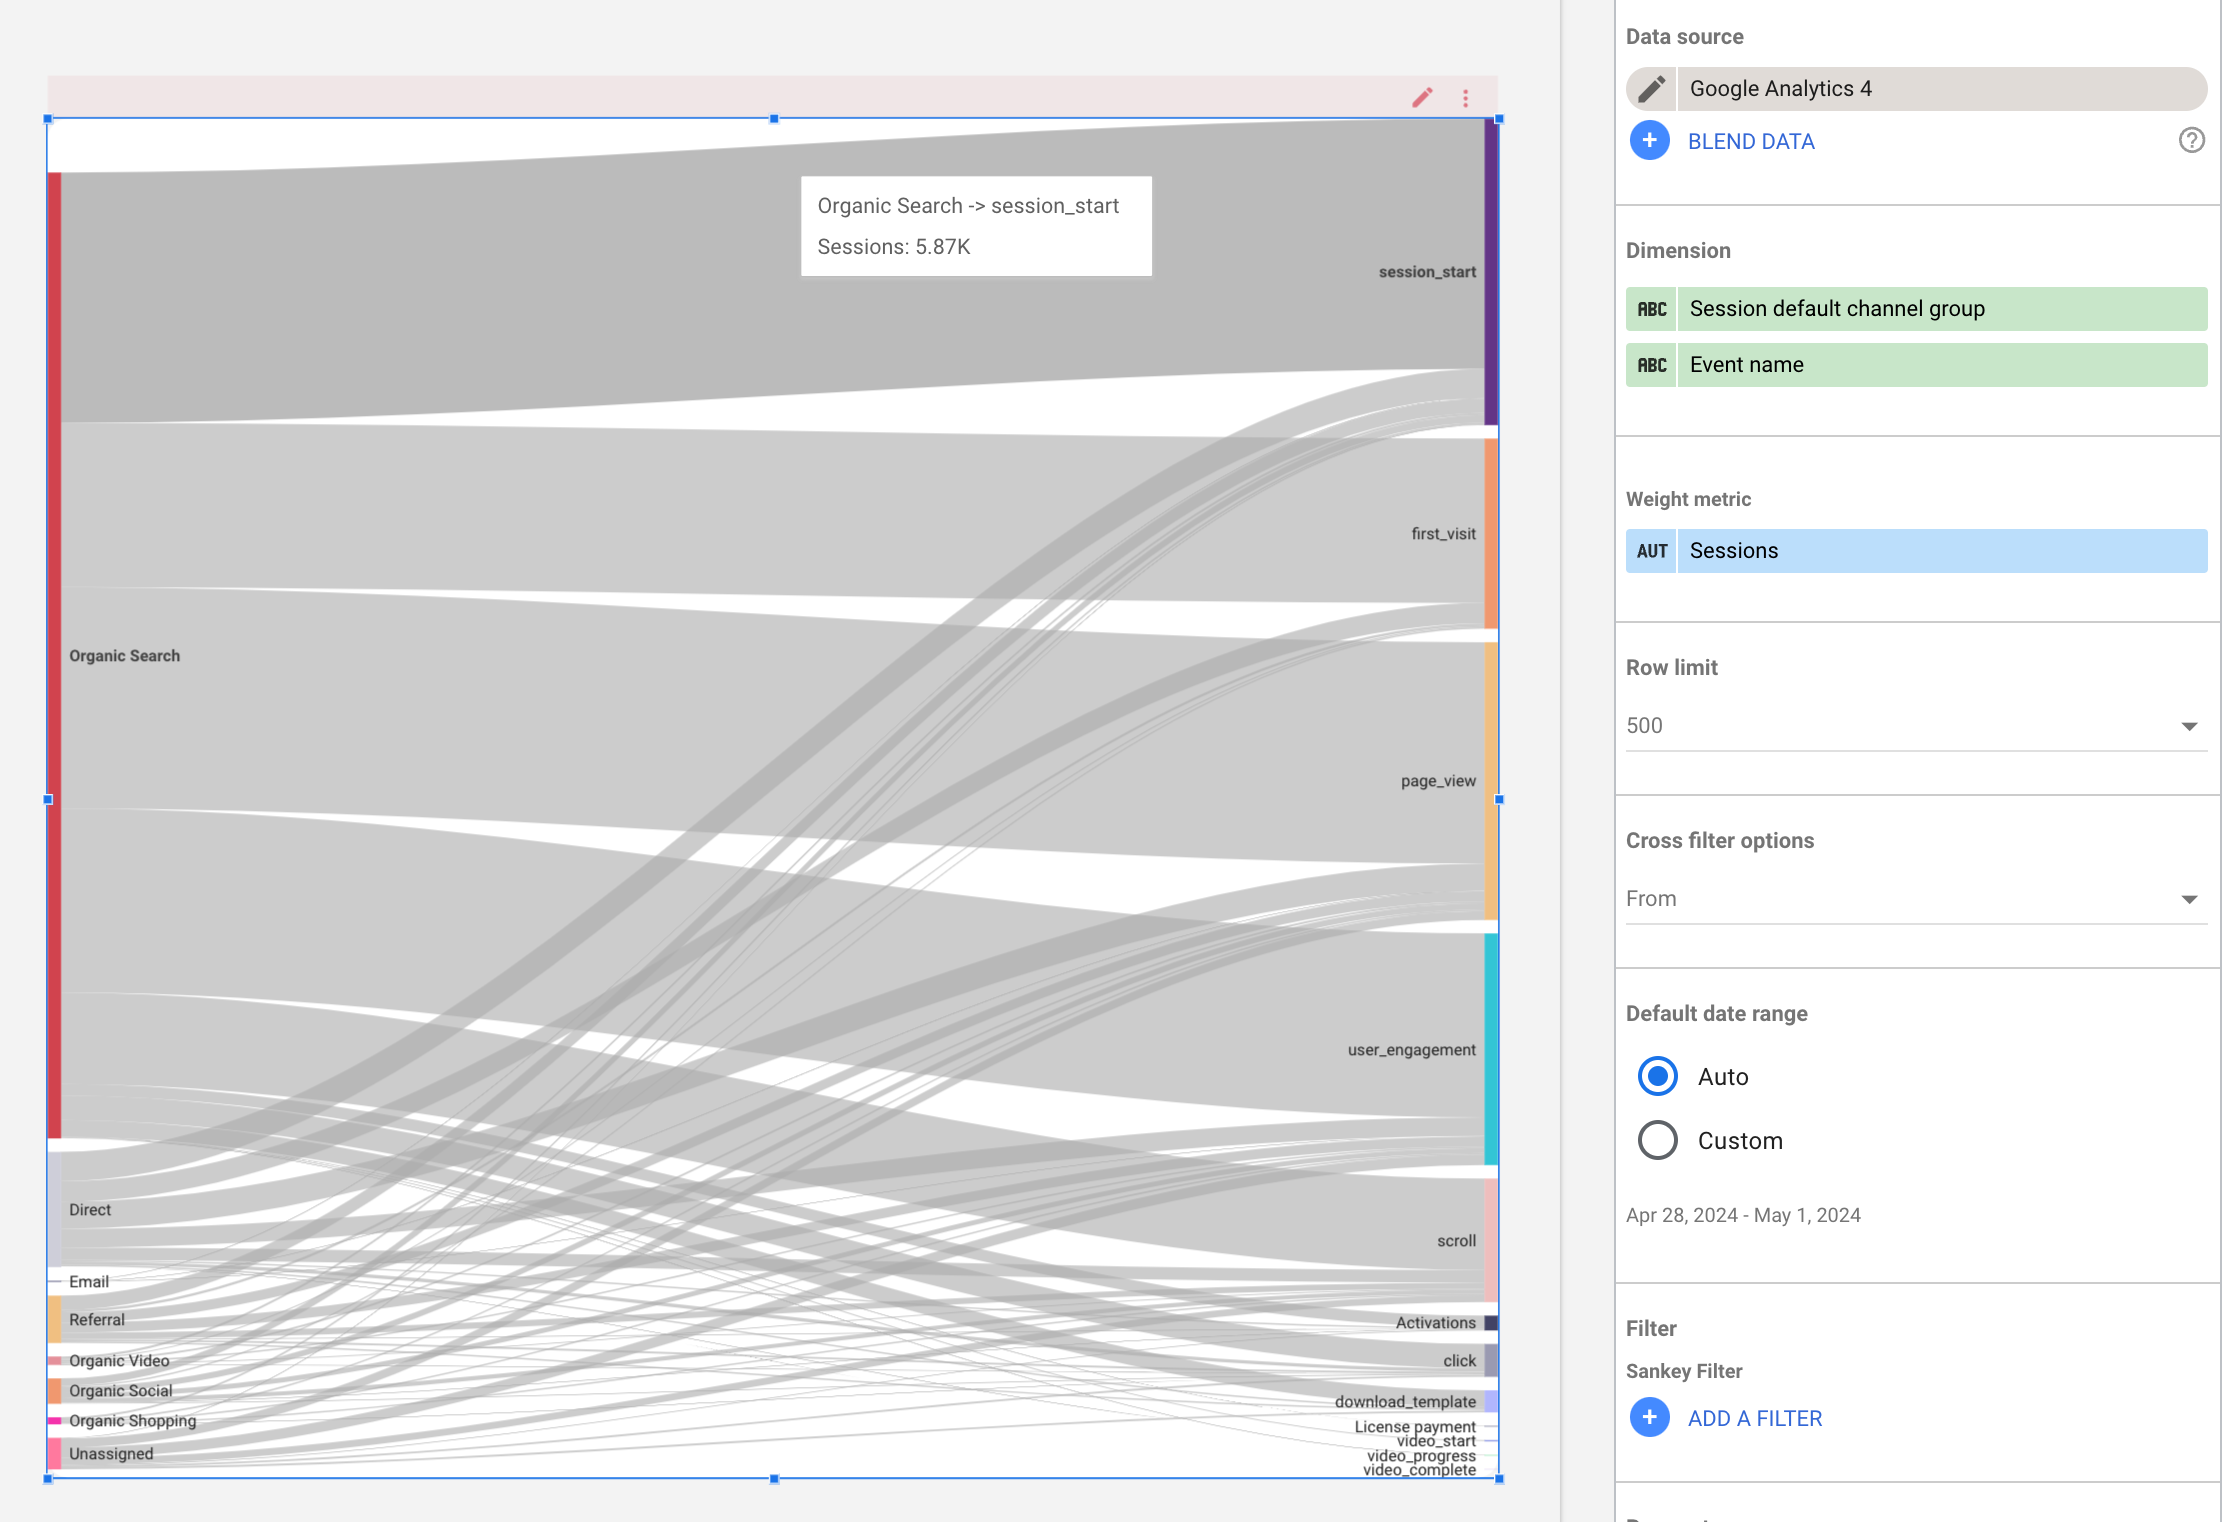Click the top-center chart resize handle
Screen dimensions: 2224x1522
(774, 119)
